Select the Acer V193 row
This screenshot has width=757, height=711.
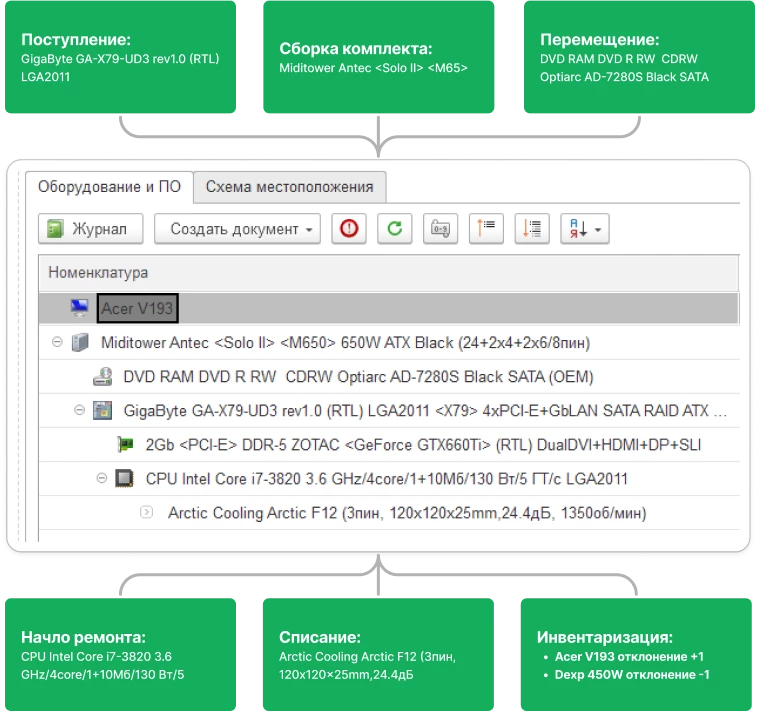389,308
